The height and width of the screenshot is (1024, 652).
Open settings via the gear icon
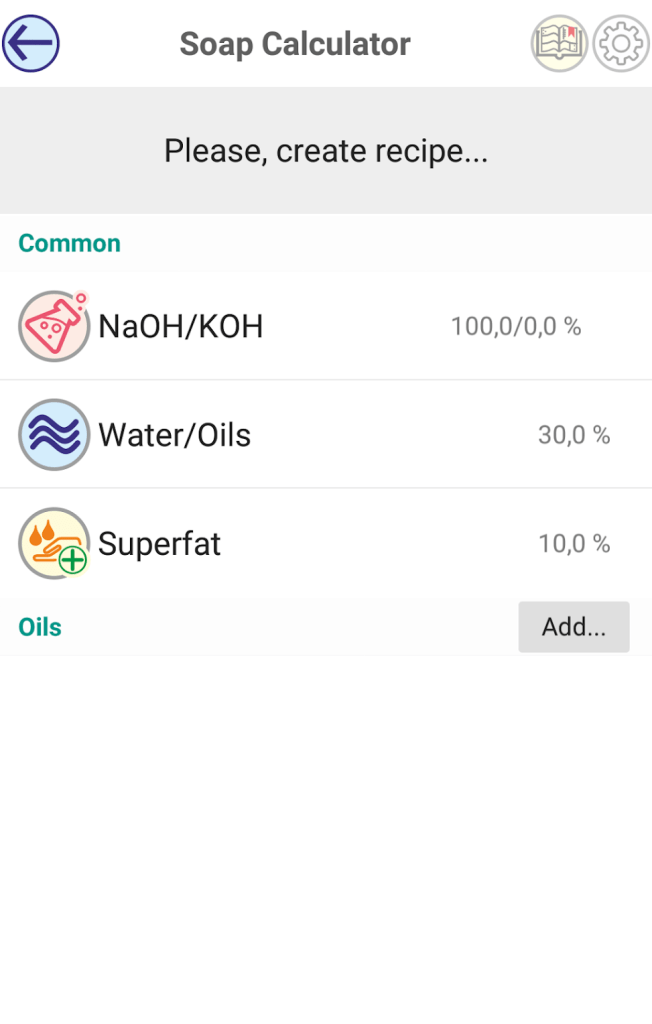click(621, 44)
